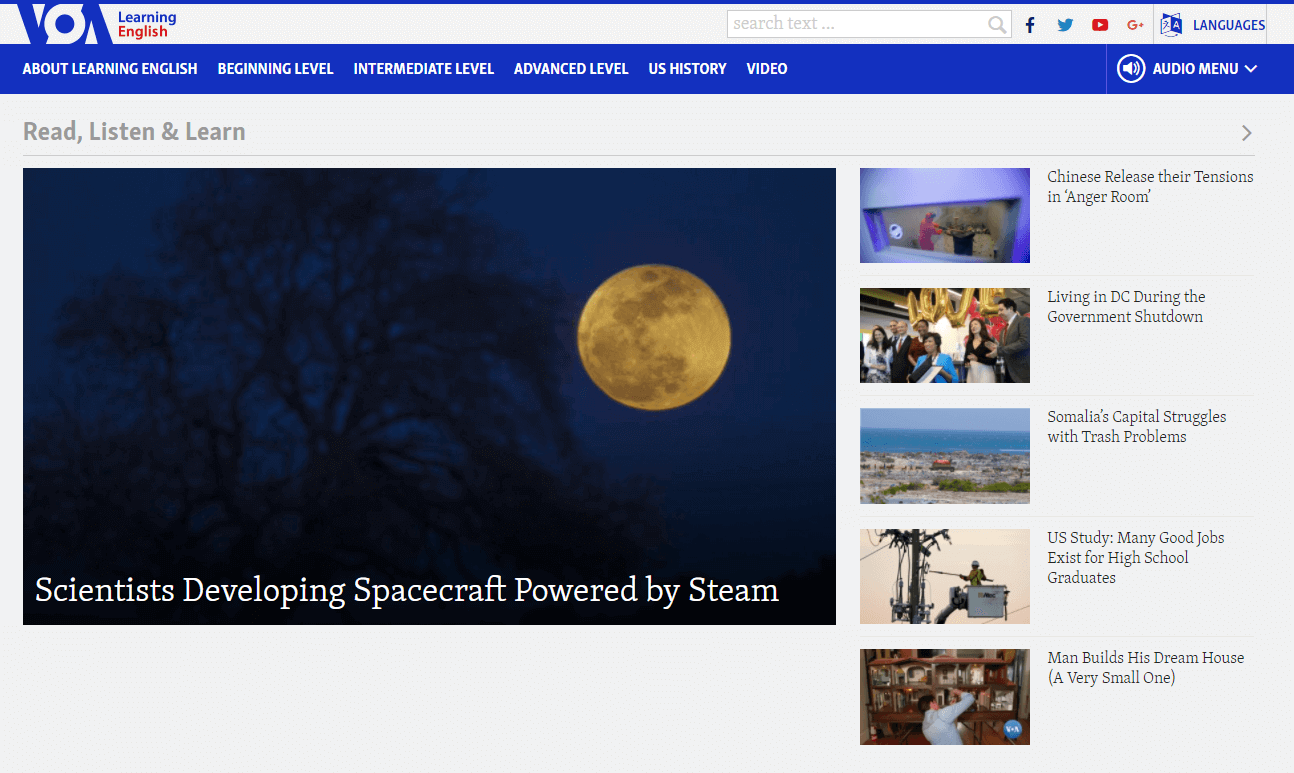
Task: Open the Beginning Level menu
Action: click(275, 69)
